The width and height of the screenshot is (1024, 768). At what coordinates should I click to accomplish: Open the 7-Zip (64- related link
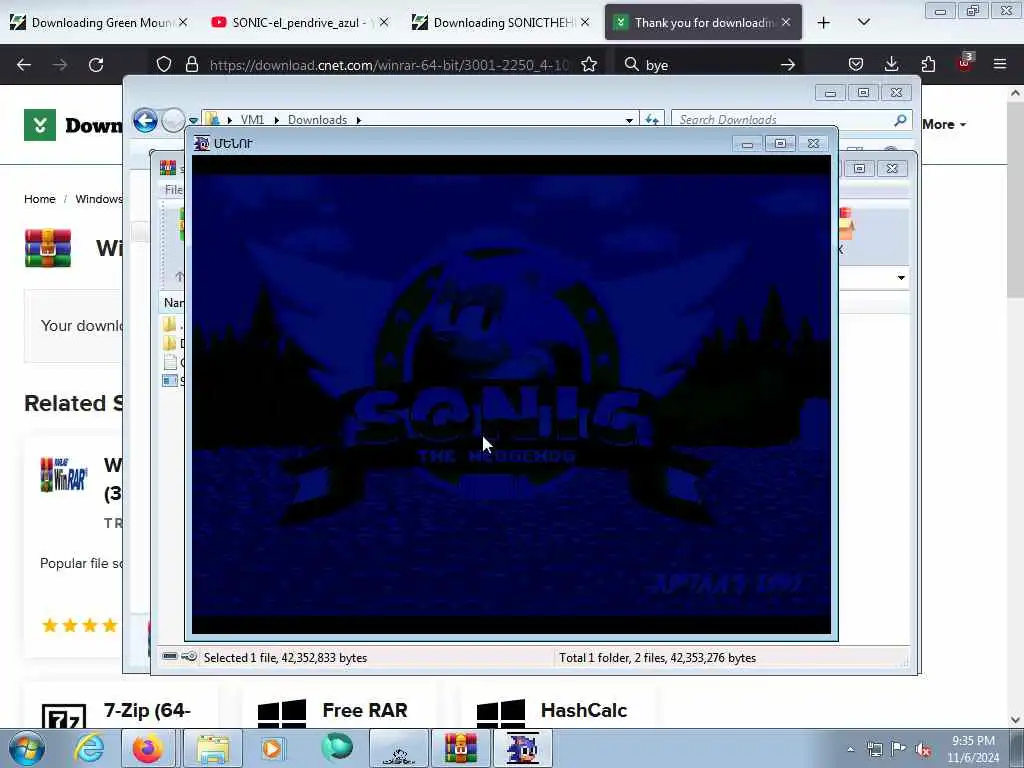pyautogui.click(x=147, y=710)
